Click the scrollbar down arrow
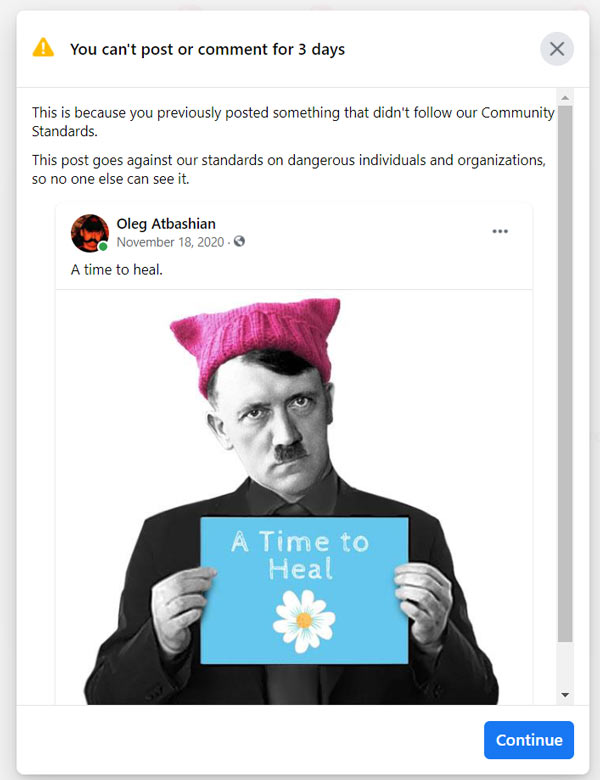 pyautogui.click(x=565, y=695)
